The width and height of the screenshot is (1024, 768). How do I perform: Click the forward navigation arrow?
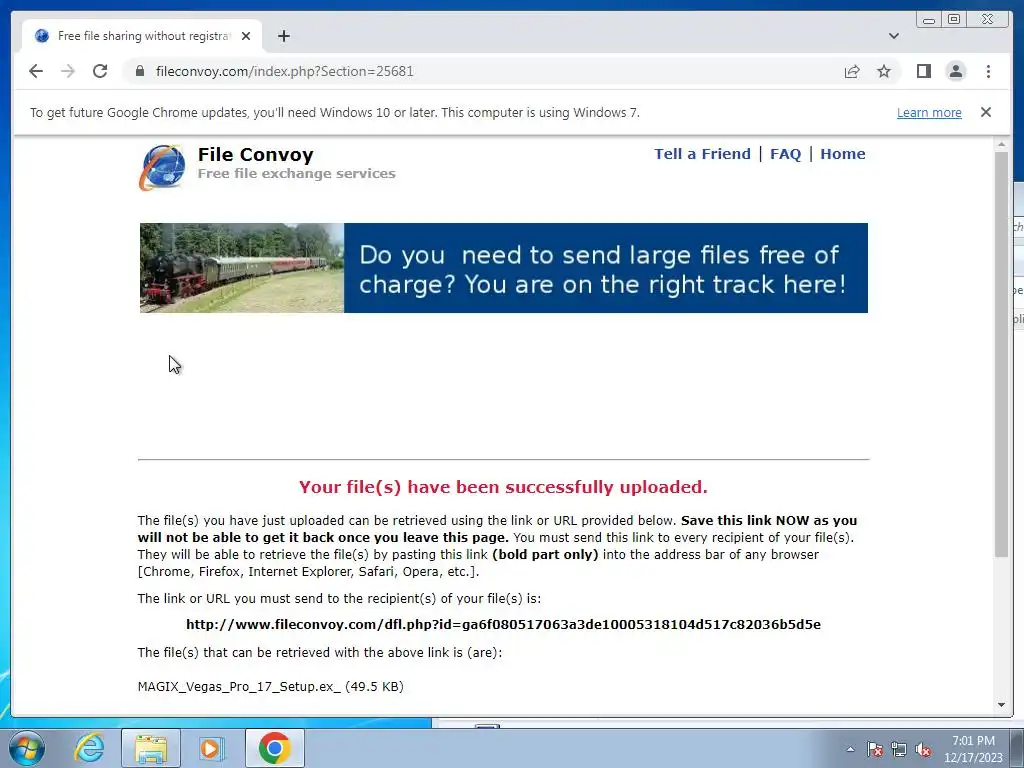point(68,71)
